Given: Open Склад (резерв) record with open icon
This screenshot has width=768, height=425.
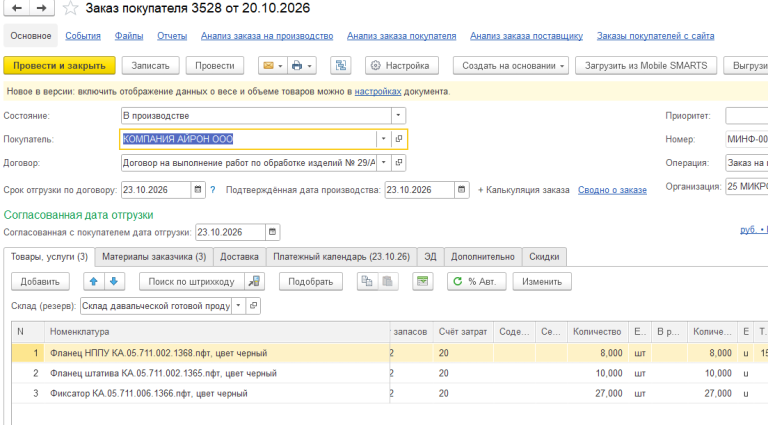Looking at the screenshot, I should pyautogui.click(x=253, y=306).
